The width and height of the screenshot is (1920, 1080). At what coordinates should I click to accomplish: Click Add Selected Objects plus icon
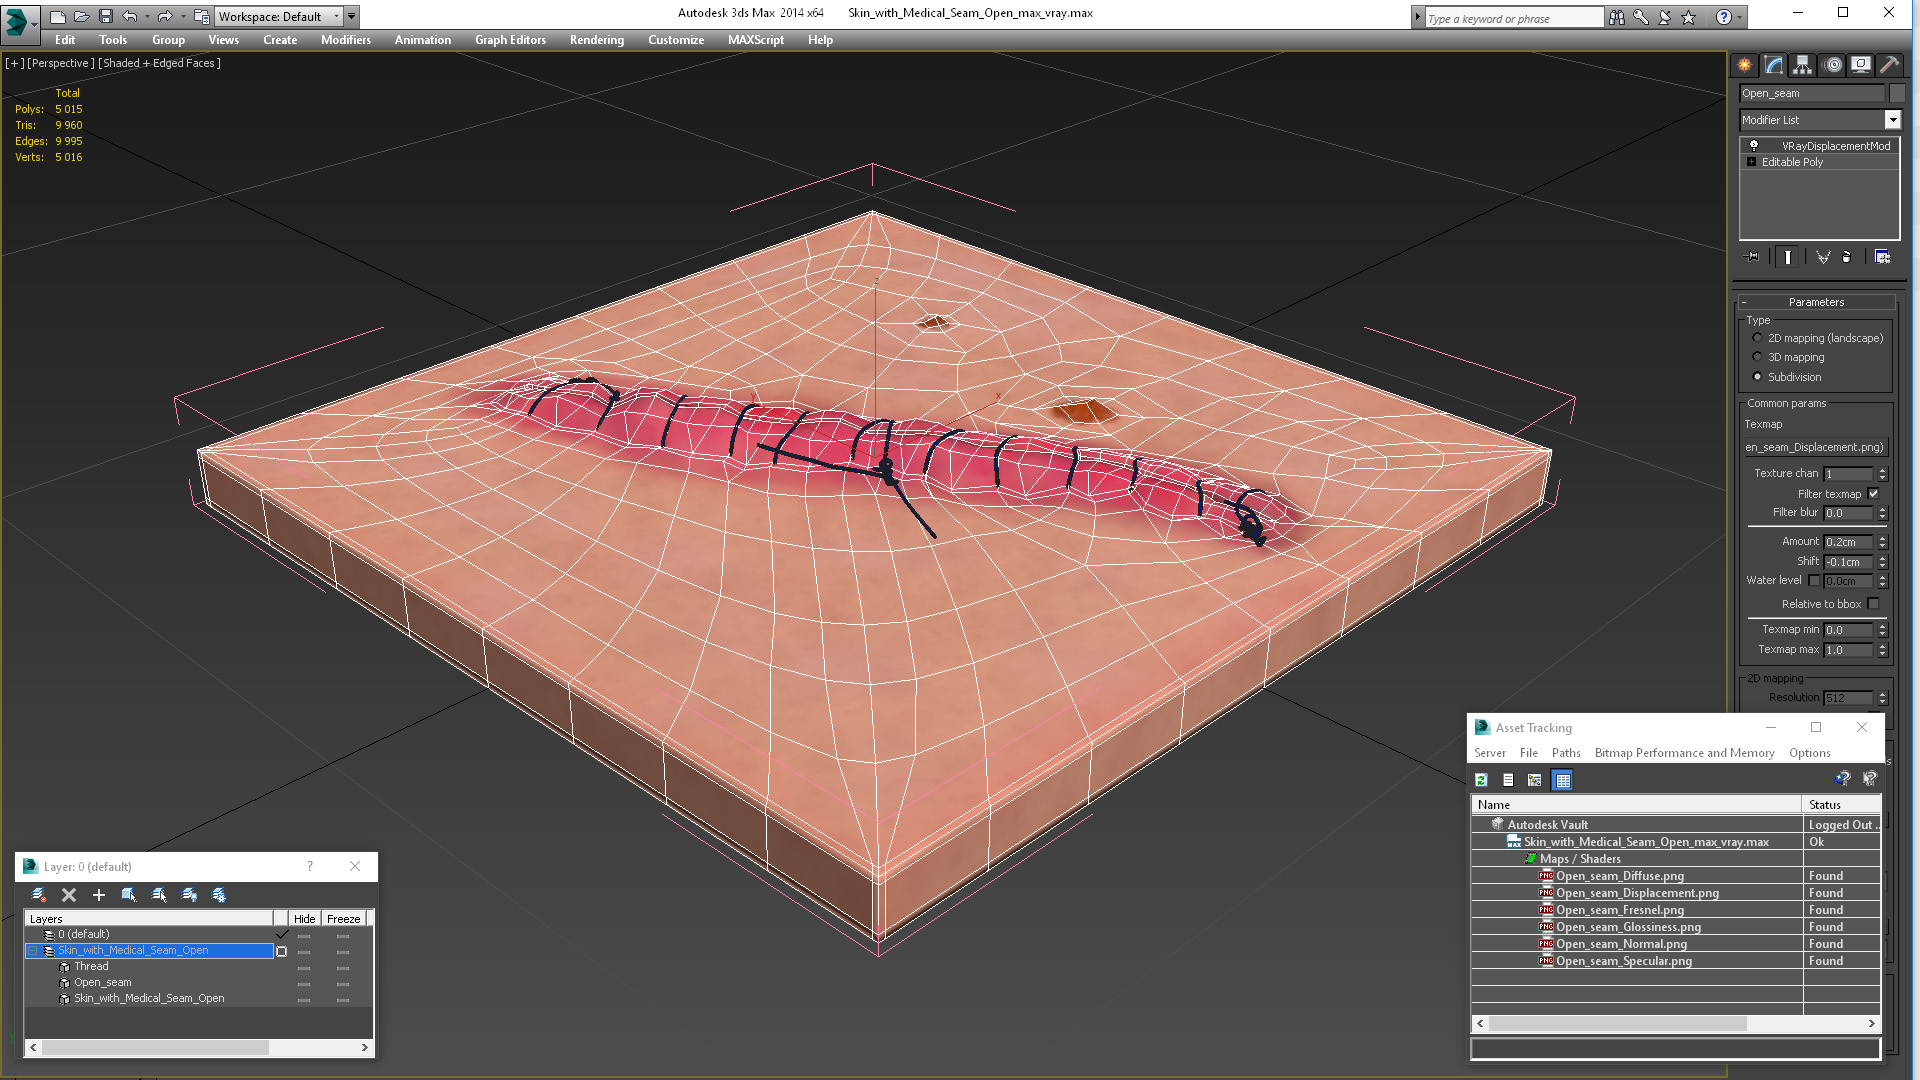tap(99, 895)
